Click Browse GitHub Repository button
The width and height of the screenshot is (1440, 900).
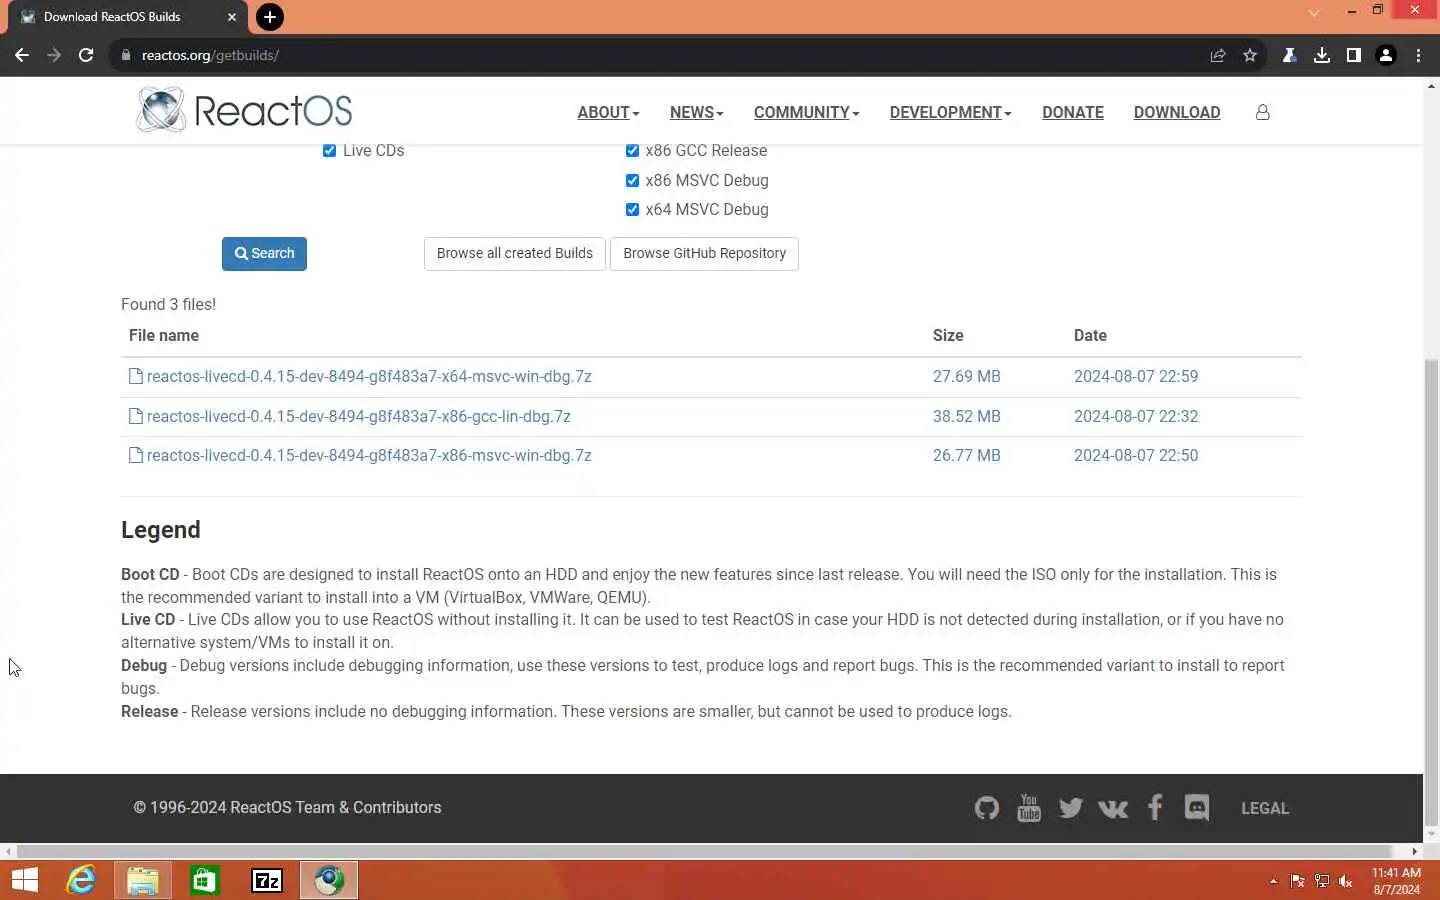point(704,253)
